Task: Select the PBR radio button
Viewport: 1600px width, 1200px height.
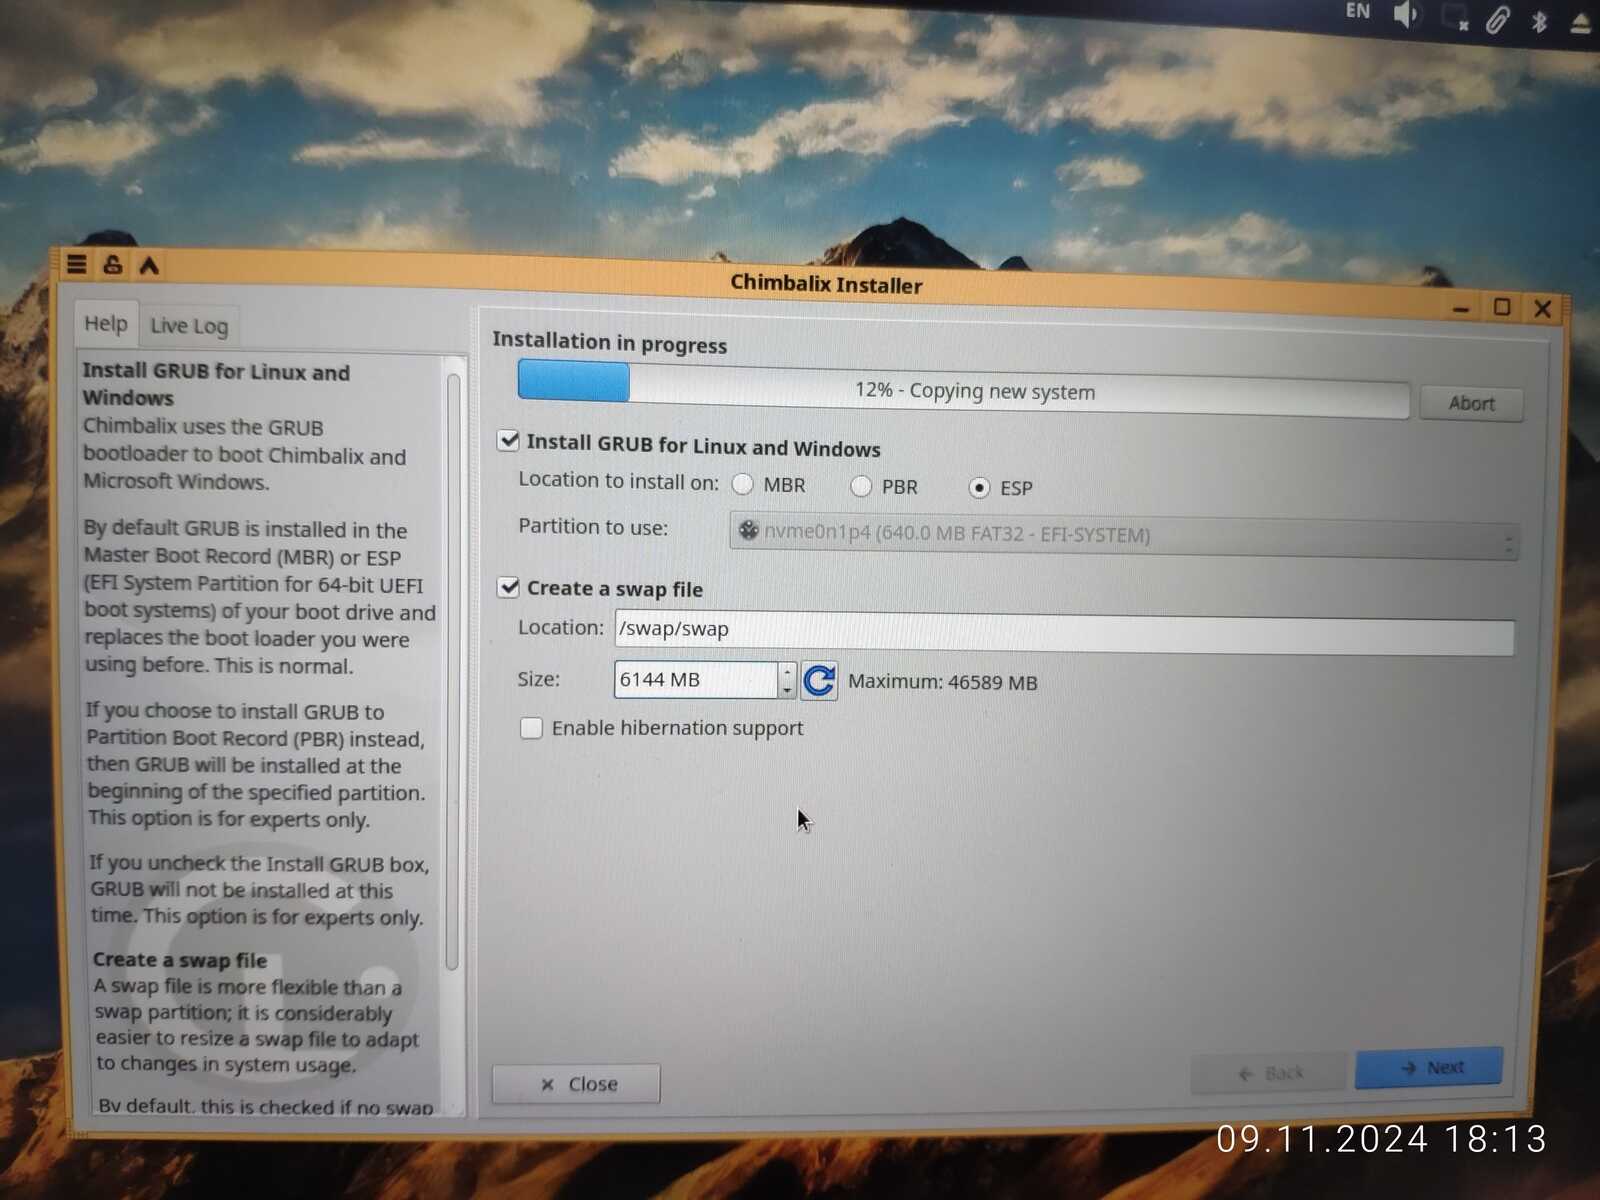Action: pyautogui.click(x=860, y=486)
